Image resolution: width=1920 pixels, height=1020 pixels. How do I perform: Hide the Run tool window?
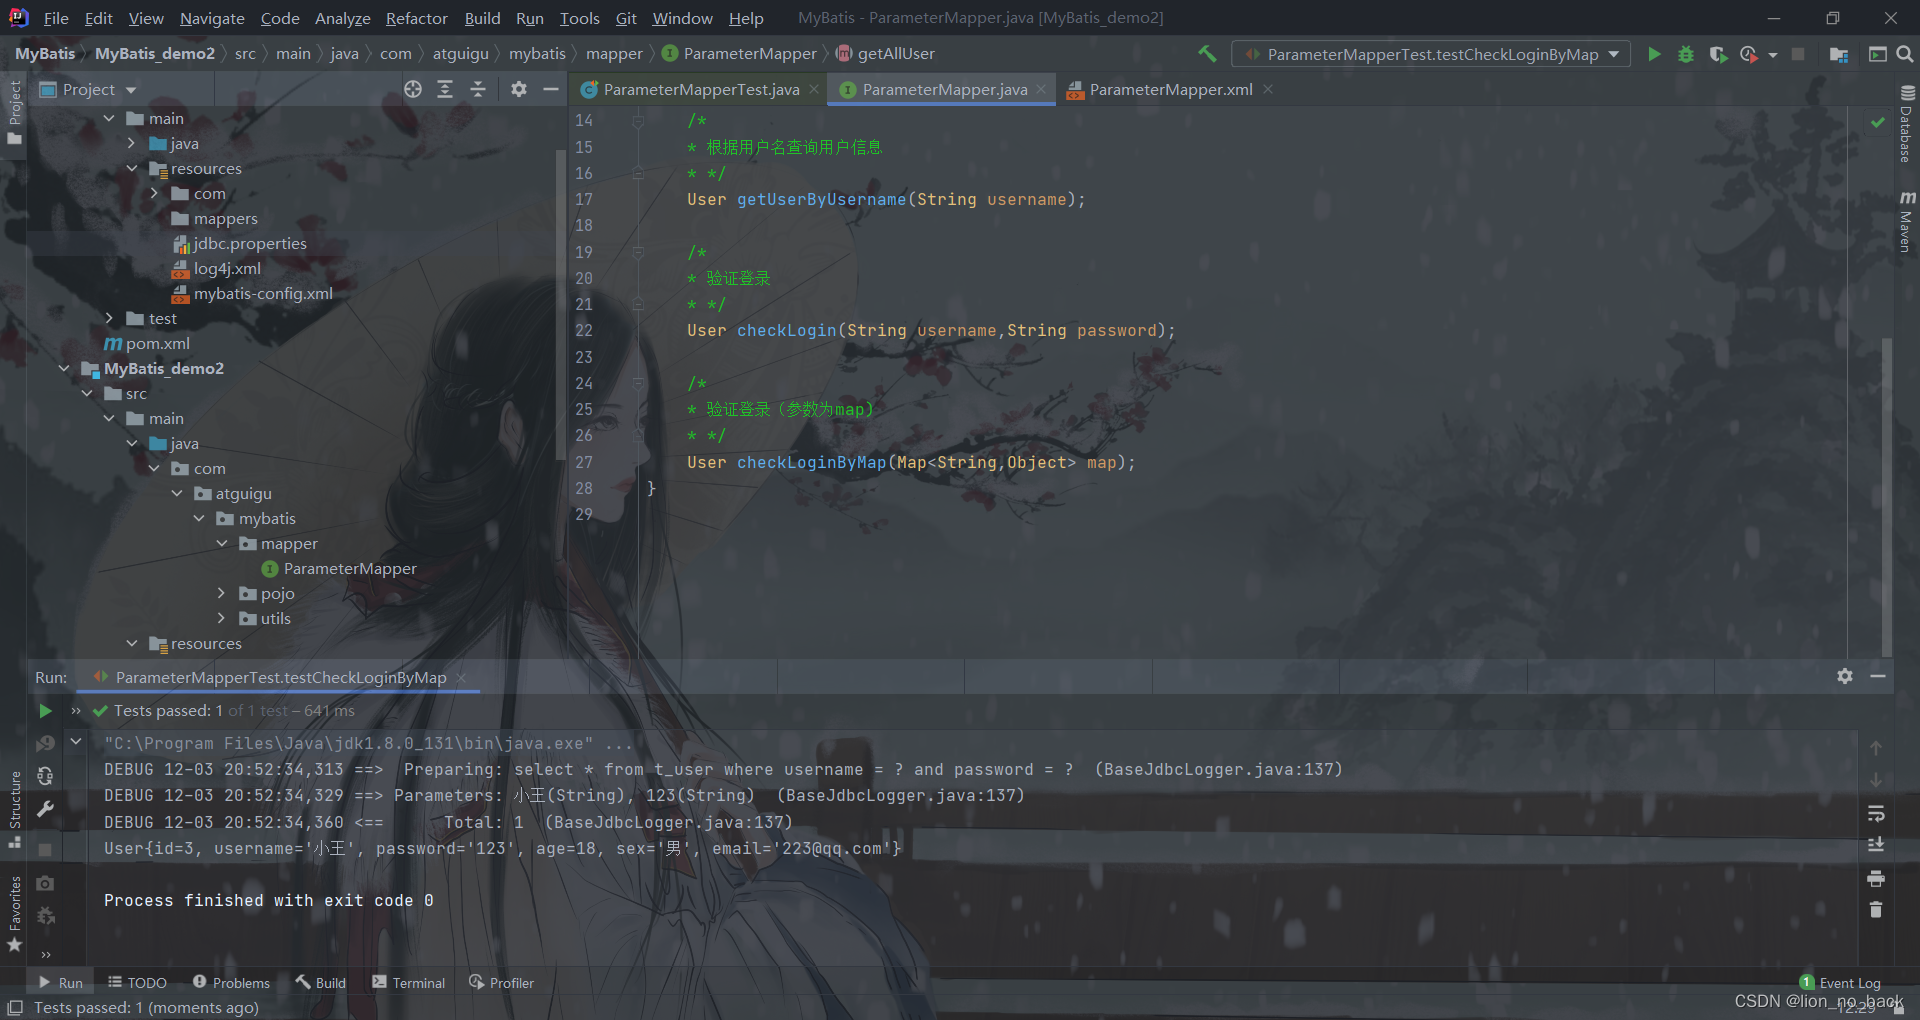click(1878, 676)
